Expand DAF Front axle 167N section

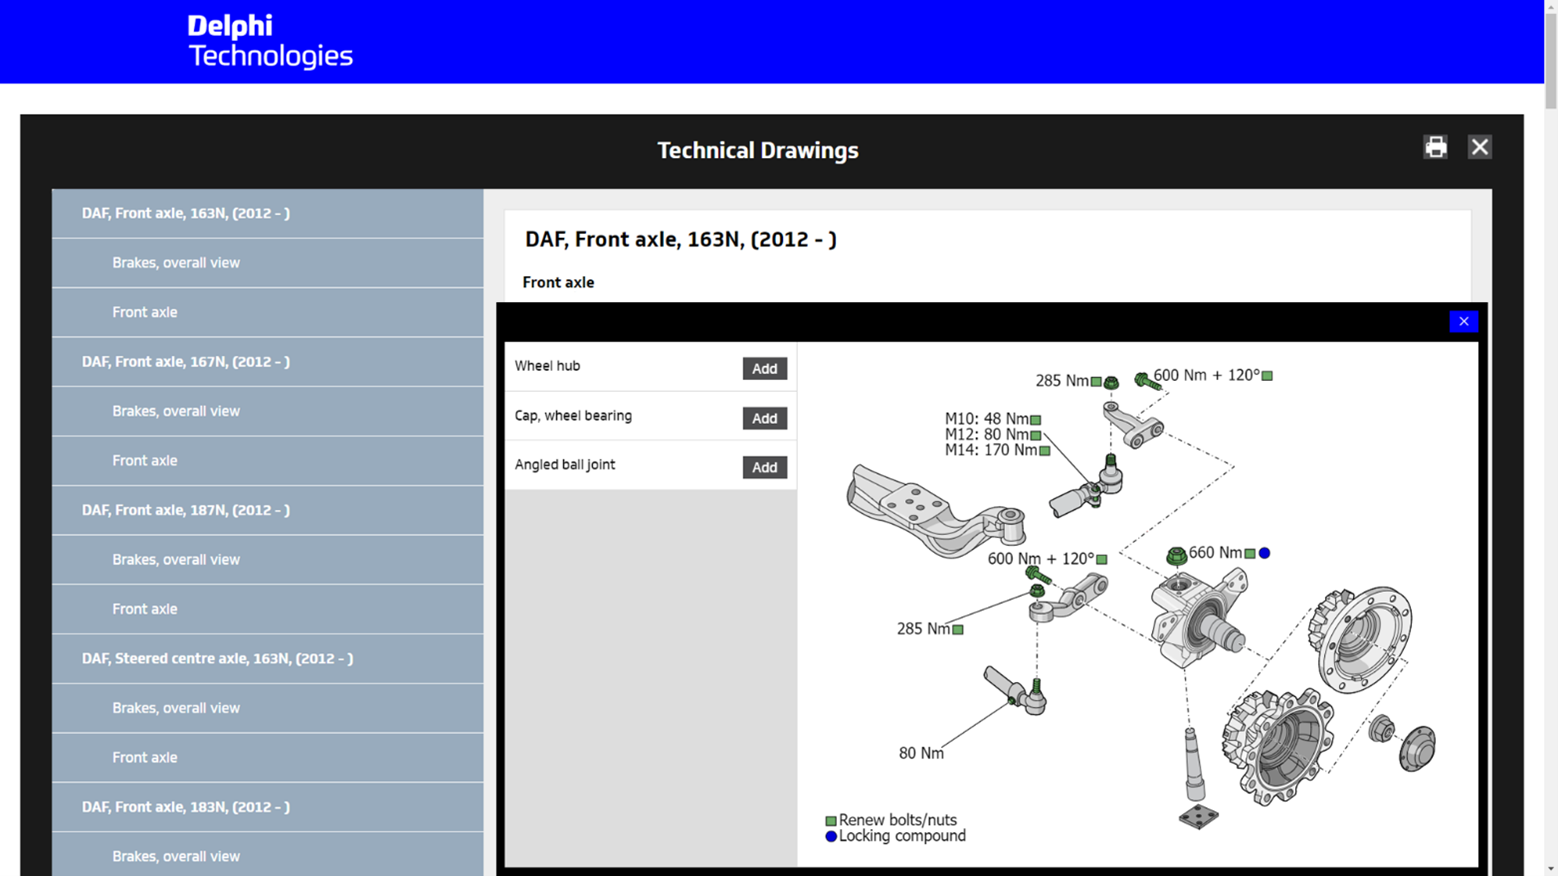186,362
